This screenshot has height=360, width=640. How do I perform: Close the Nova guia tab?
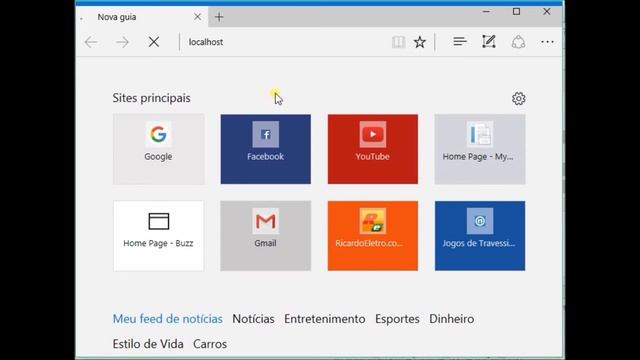click(198, 17)
